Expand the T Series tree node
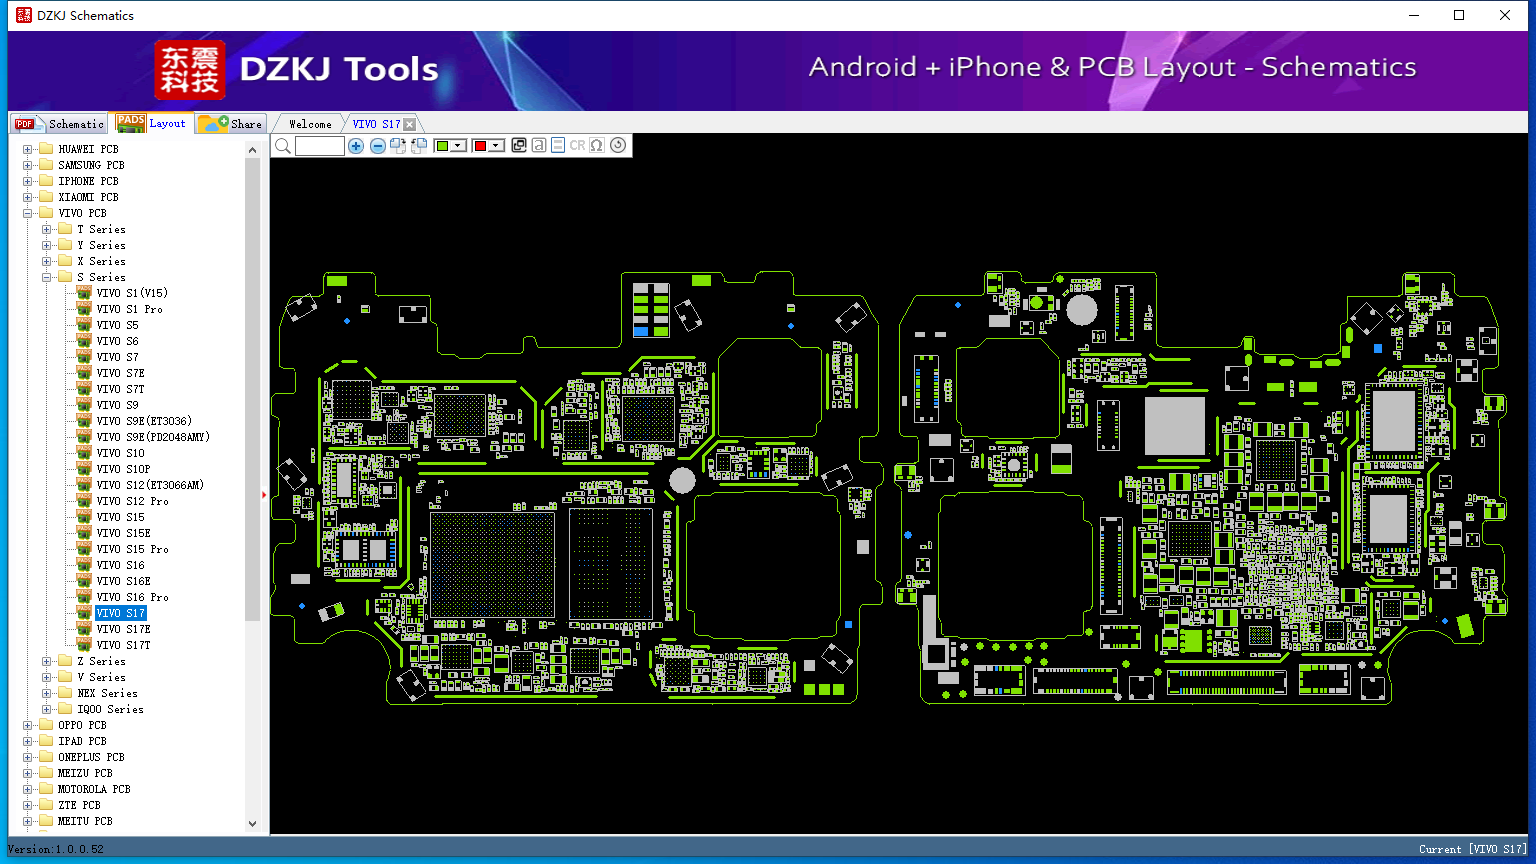 point(47,229)
